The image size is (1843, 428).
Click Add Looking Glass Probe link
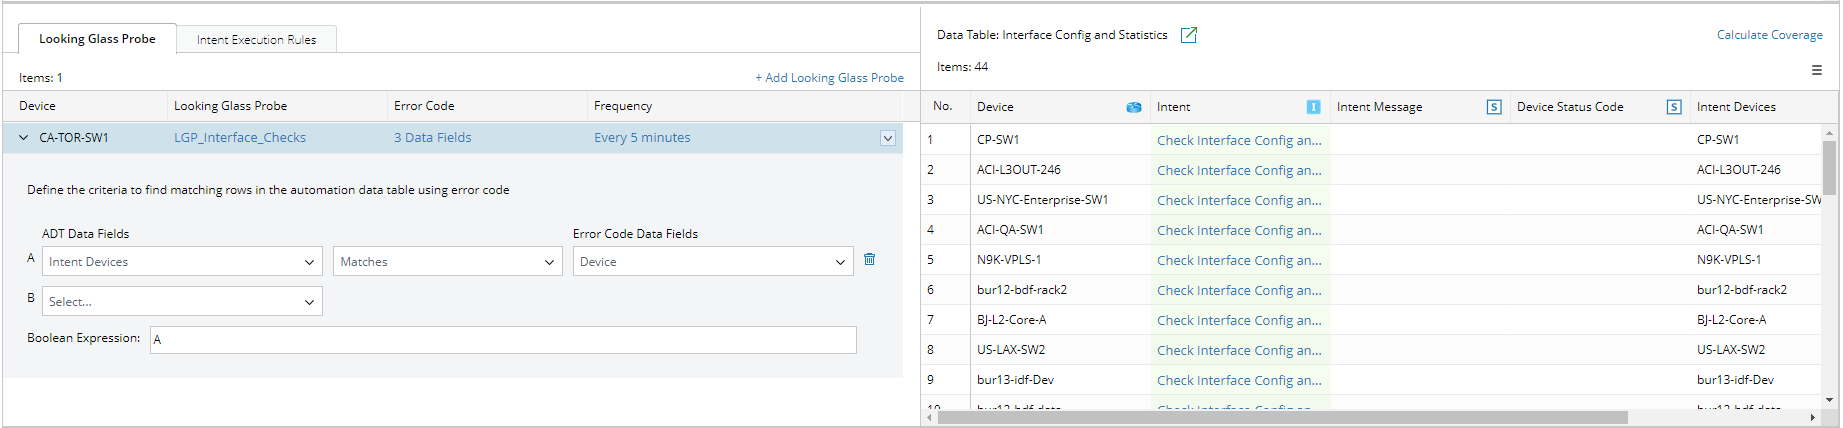point(829,78)
